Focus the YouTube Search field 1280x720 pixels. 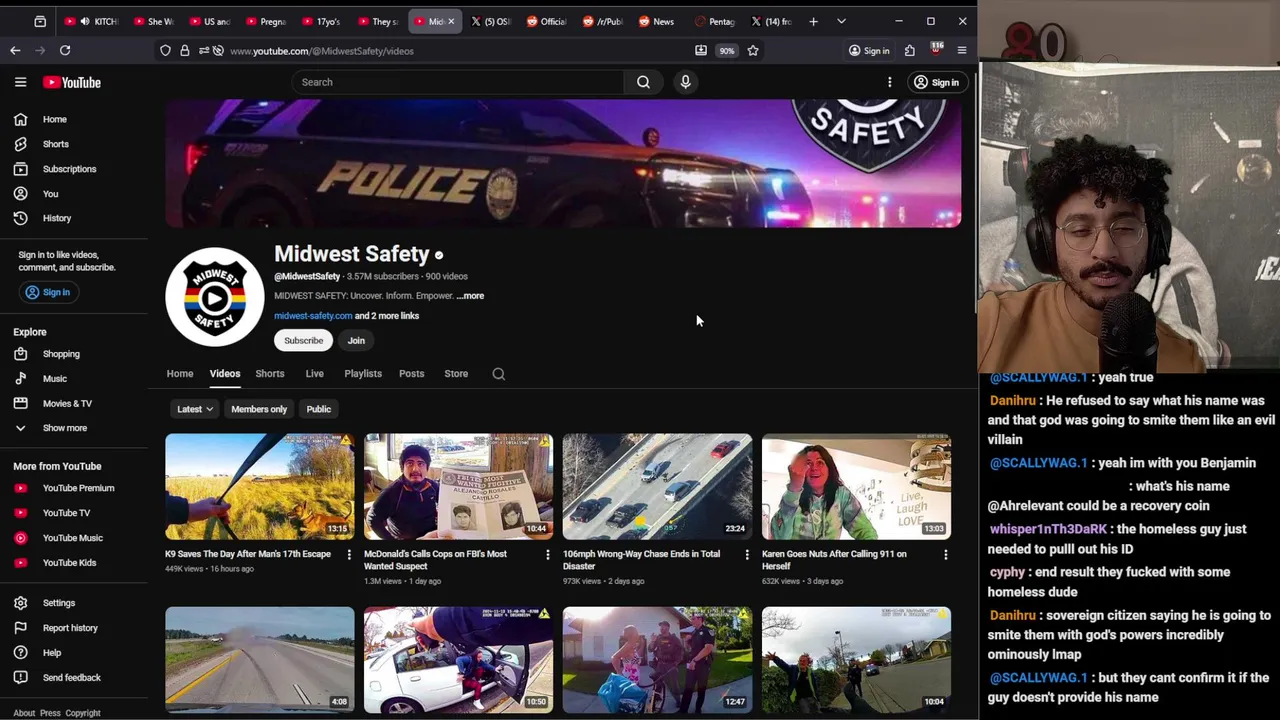(458, 82)
